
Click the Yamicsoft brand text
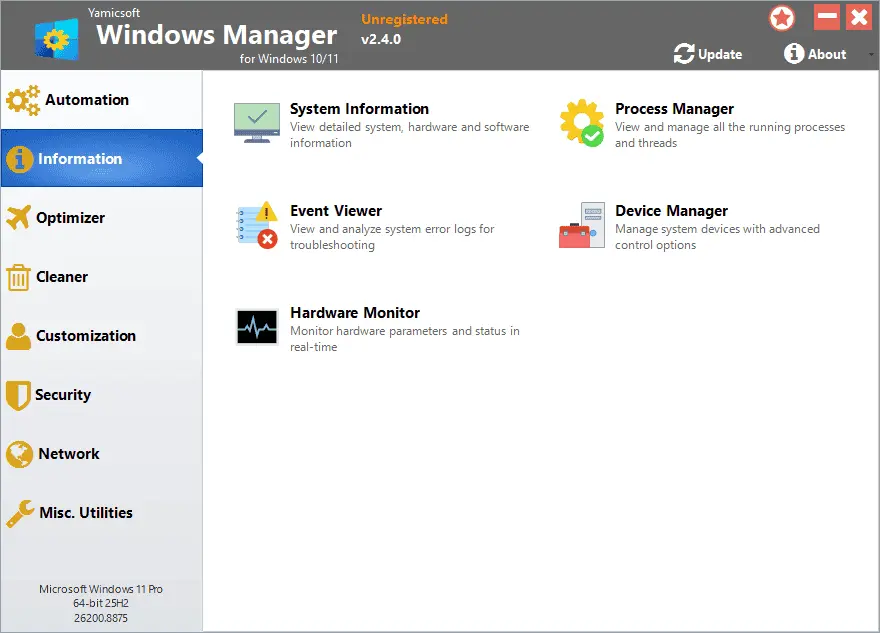[x=113, y=13]
